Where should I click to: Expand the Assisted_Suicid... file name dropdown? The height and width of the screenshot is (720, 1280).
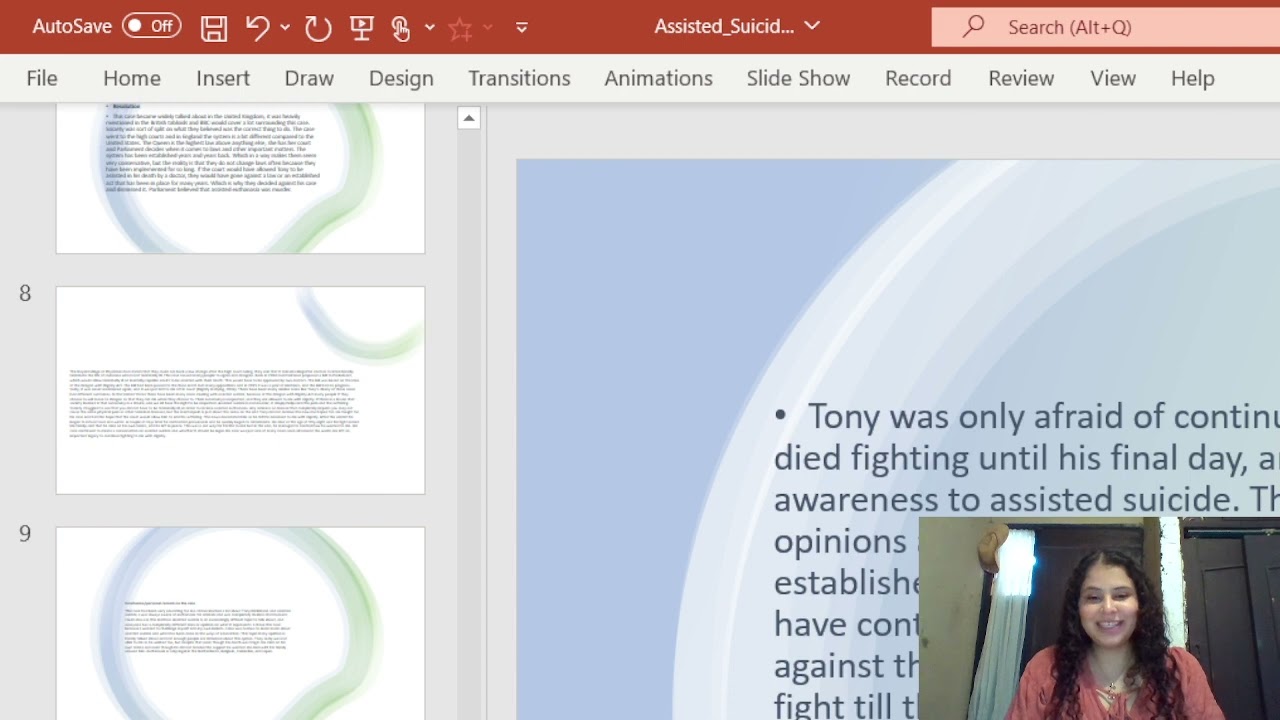pos(812,26)
